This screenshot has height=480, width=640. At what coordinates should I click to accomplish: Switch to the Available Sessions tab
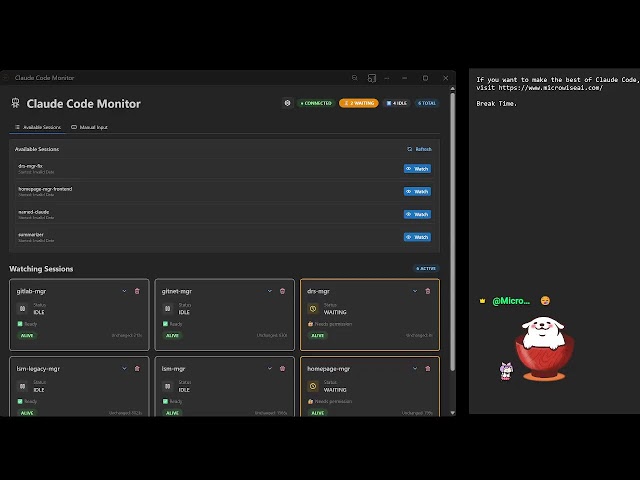coord(38,127)
